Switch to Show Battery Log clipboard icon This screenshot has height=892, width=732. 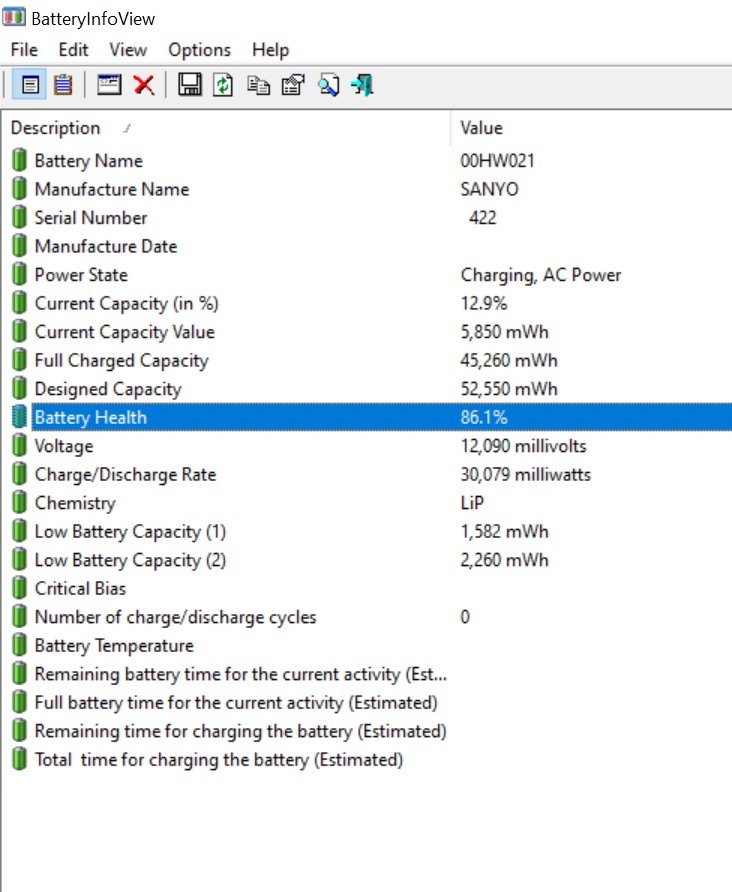63,85
